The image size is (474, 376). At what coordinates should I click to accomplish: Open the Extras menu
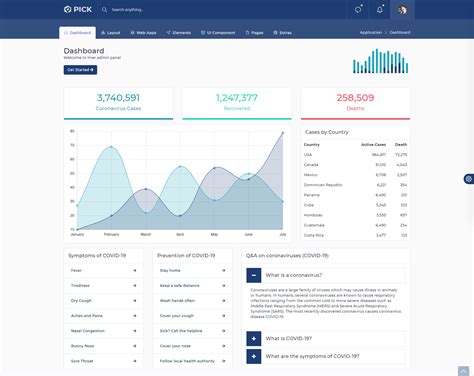pyautogui.click(x=282, y=33)
